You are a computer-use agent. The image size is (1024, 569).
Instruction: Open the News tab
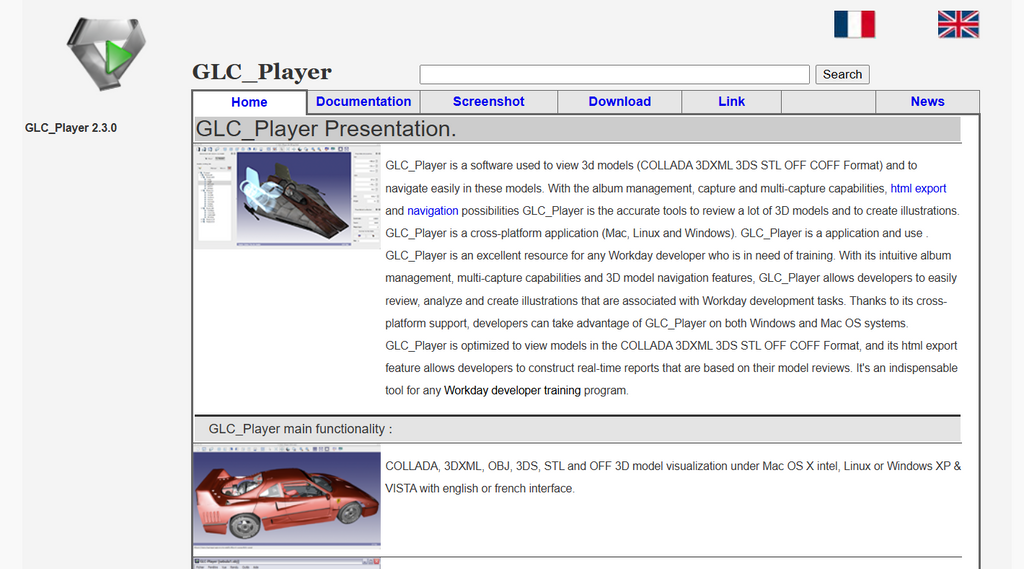pos(927,102)
